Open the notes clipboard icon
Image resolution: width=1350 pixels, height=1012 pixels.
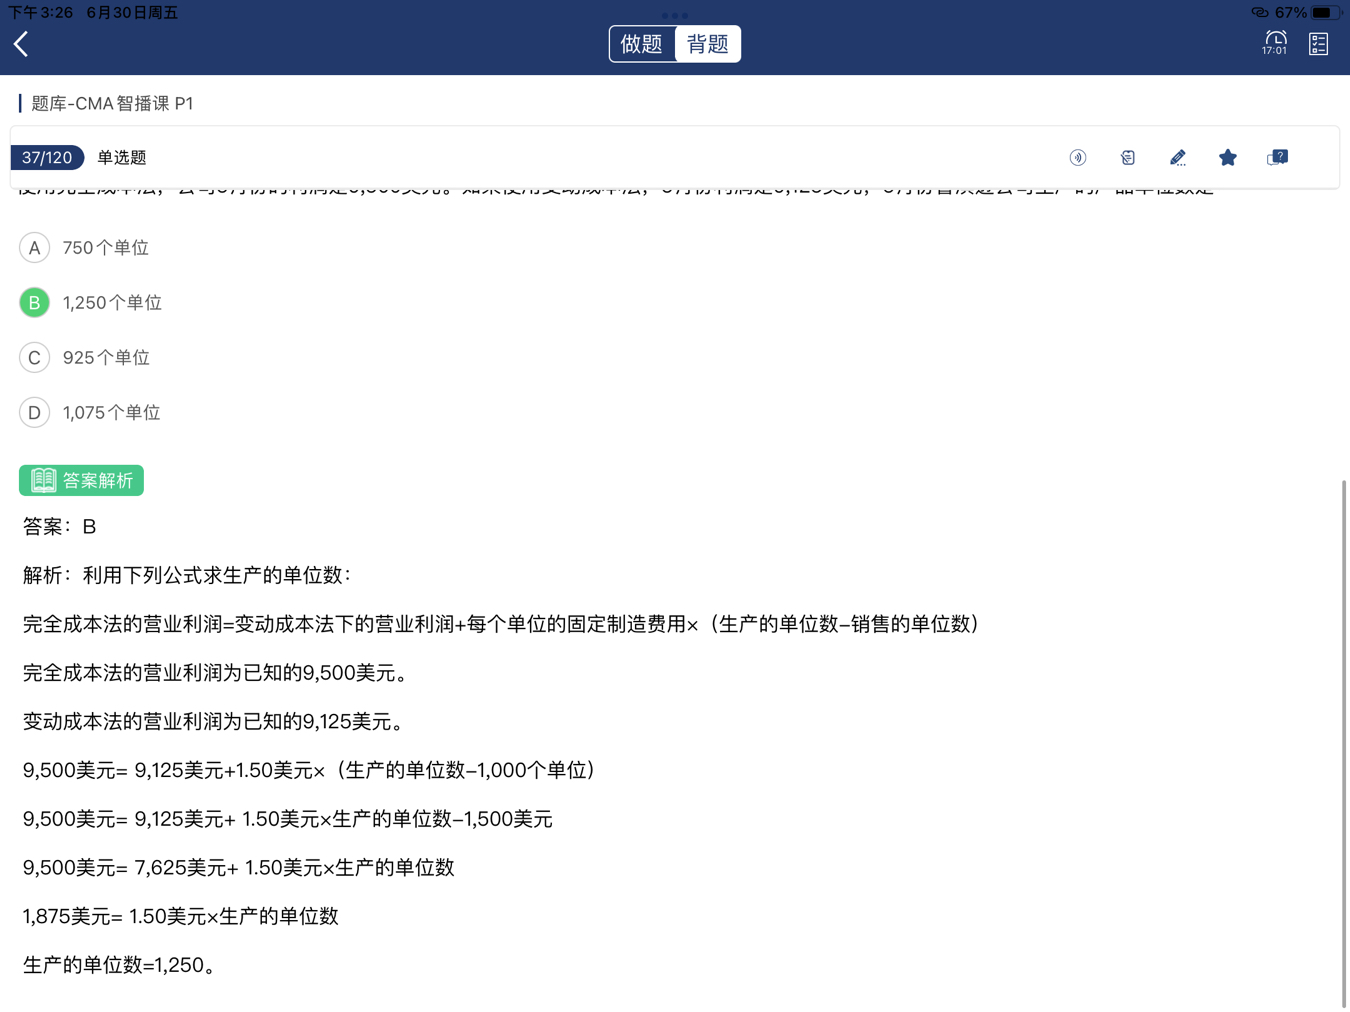pos(1127,158)
